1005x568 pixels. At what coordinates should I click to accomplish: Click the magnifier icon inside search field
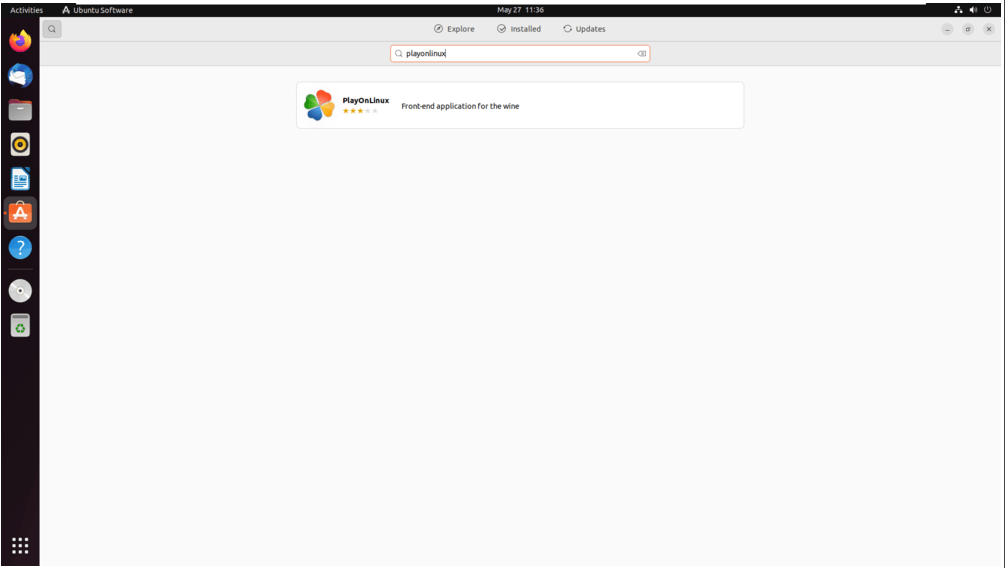(399, 54)
